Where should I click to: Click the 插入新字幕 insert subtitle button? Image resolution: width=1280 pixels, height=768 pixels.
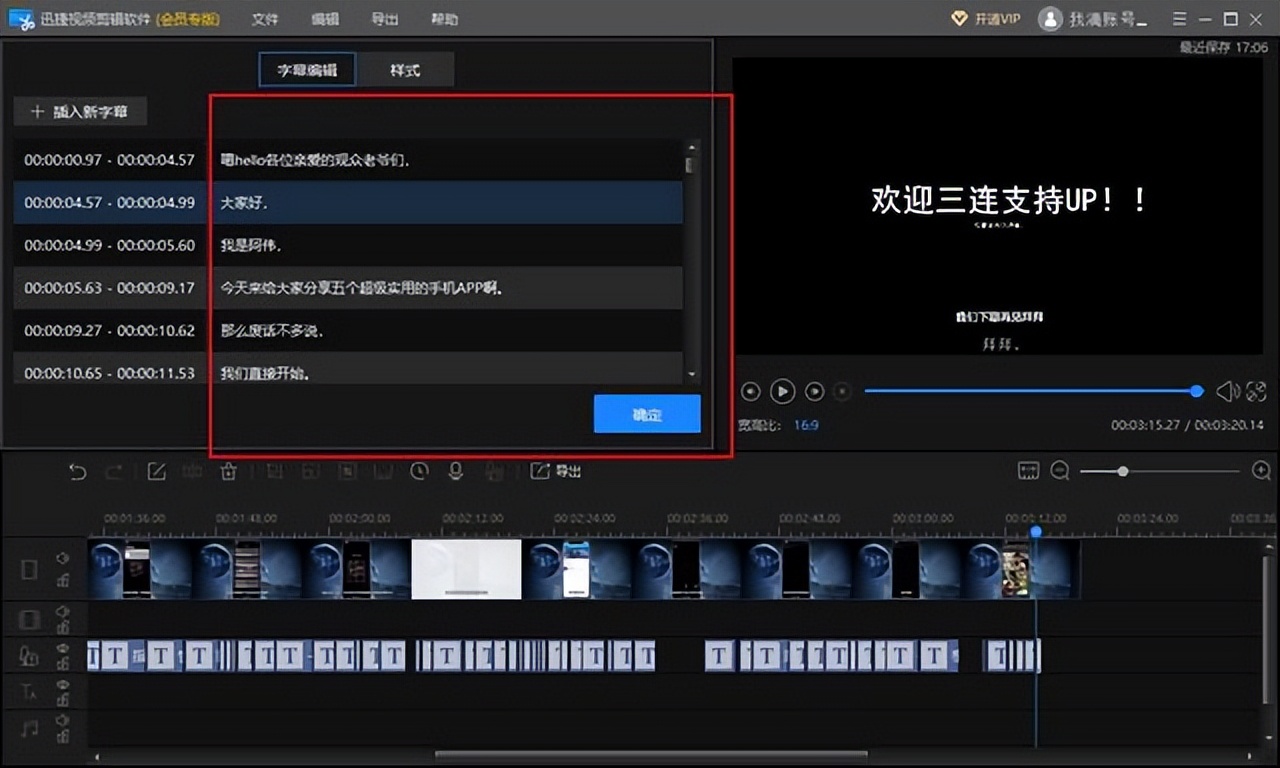click(x=80, y=111)
